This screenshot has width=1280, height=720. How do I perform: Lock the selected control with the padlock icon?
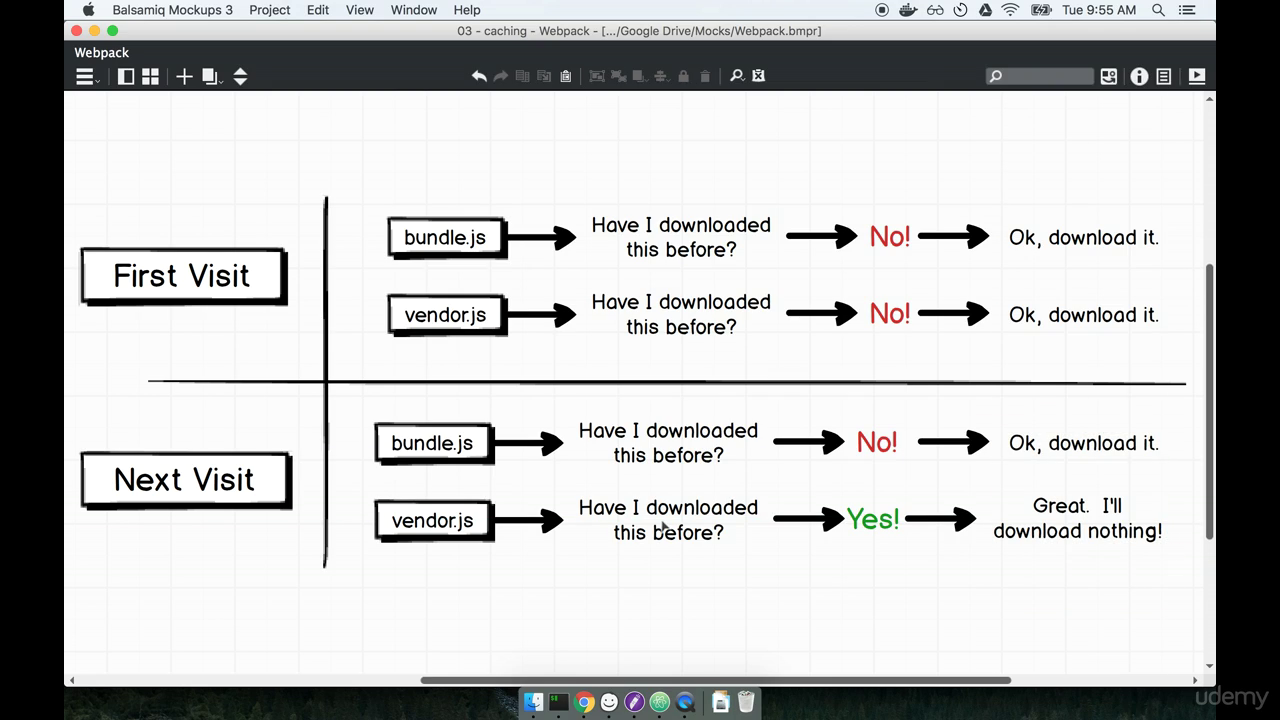682,76
